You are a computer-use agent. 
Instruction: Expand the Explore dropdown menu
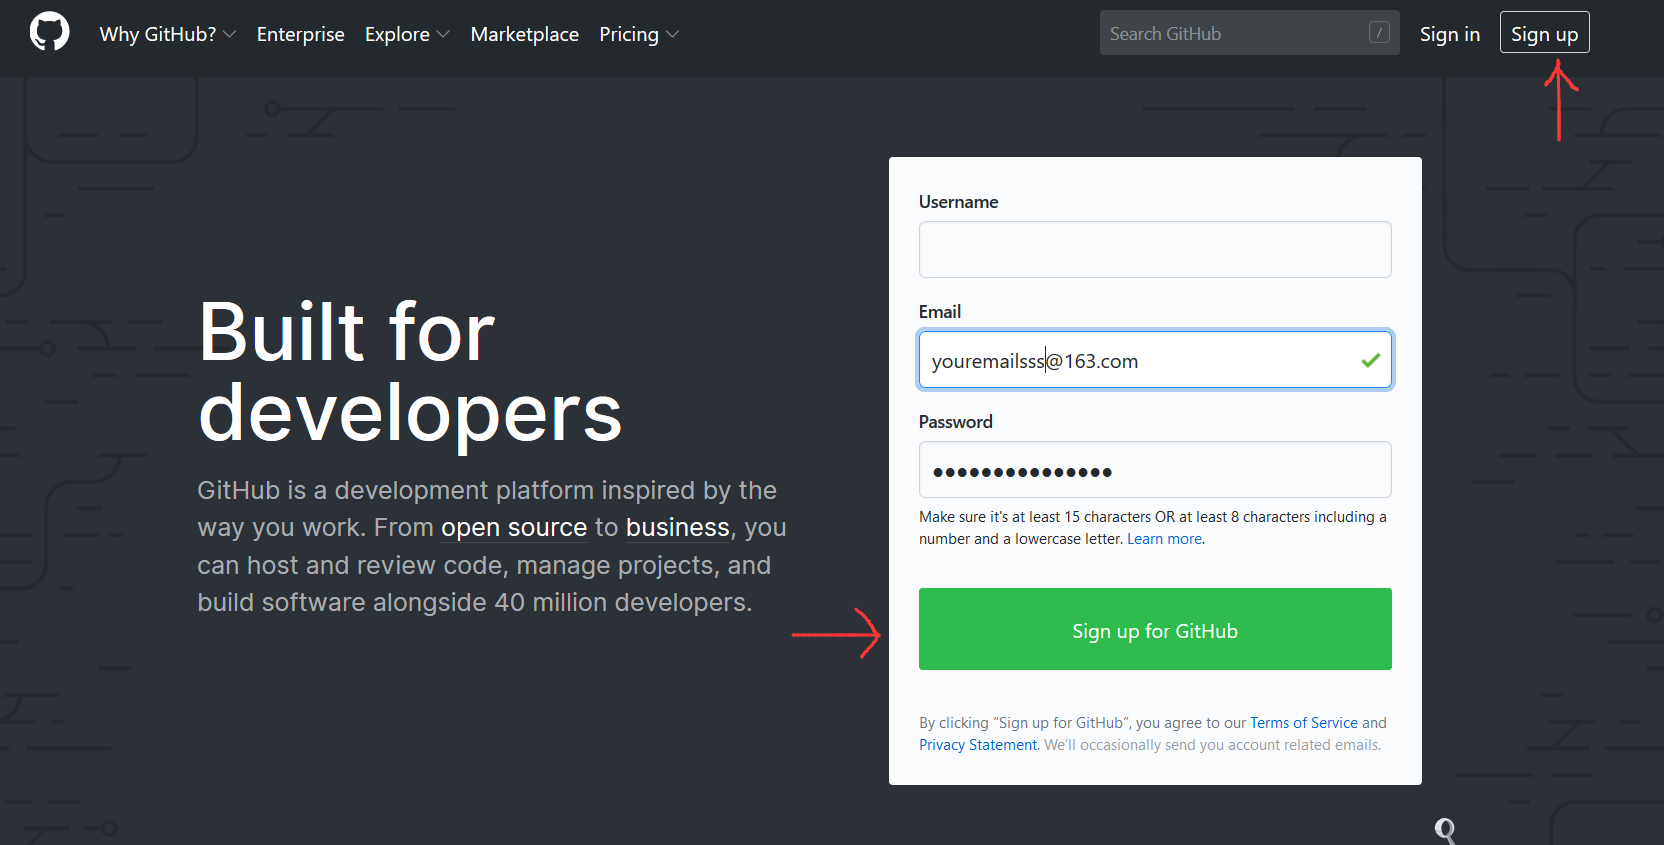[407, 34]
